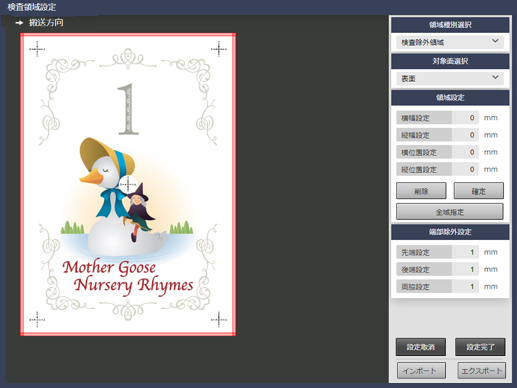Click the エクスポート button
The width and height of the screenshot is (517, 388).
tap(481, 370)
